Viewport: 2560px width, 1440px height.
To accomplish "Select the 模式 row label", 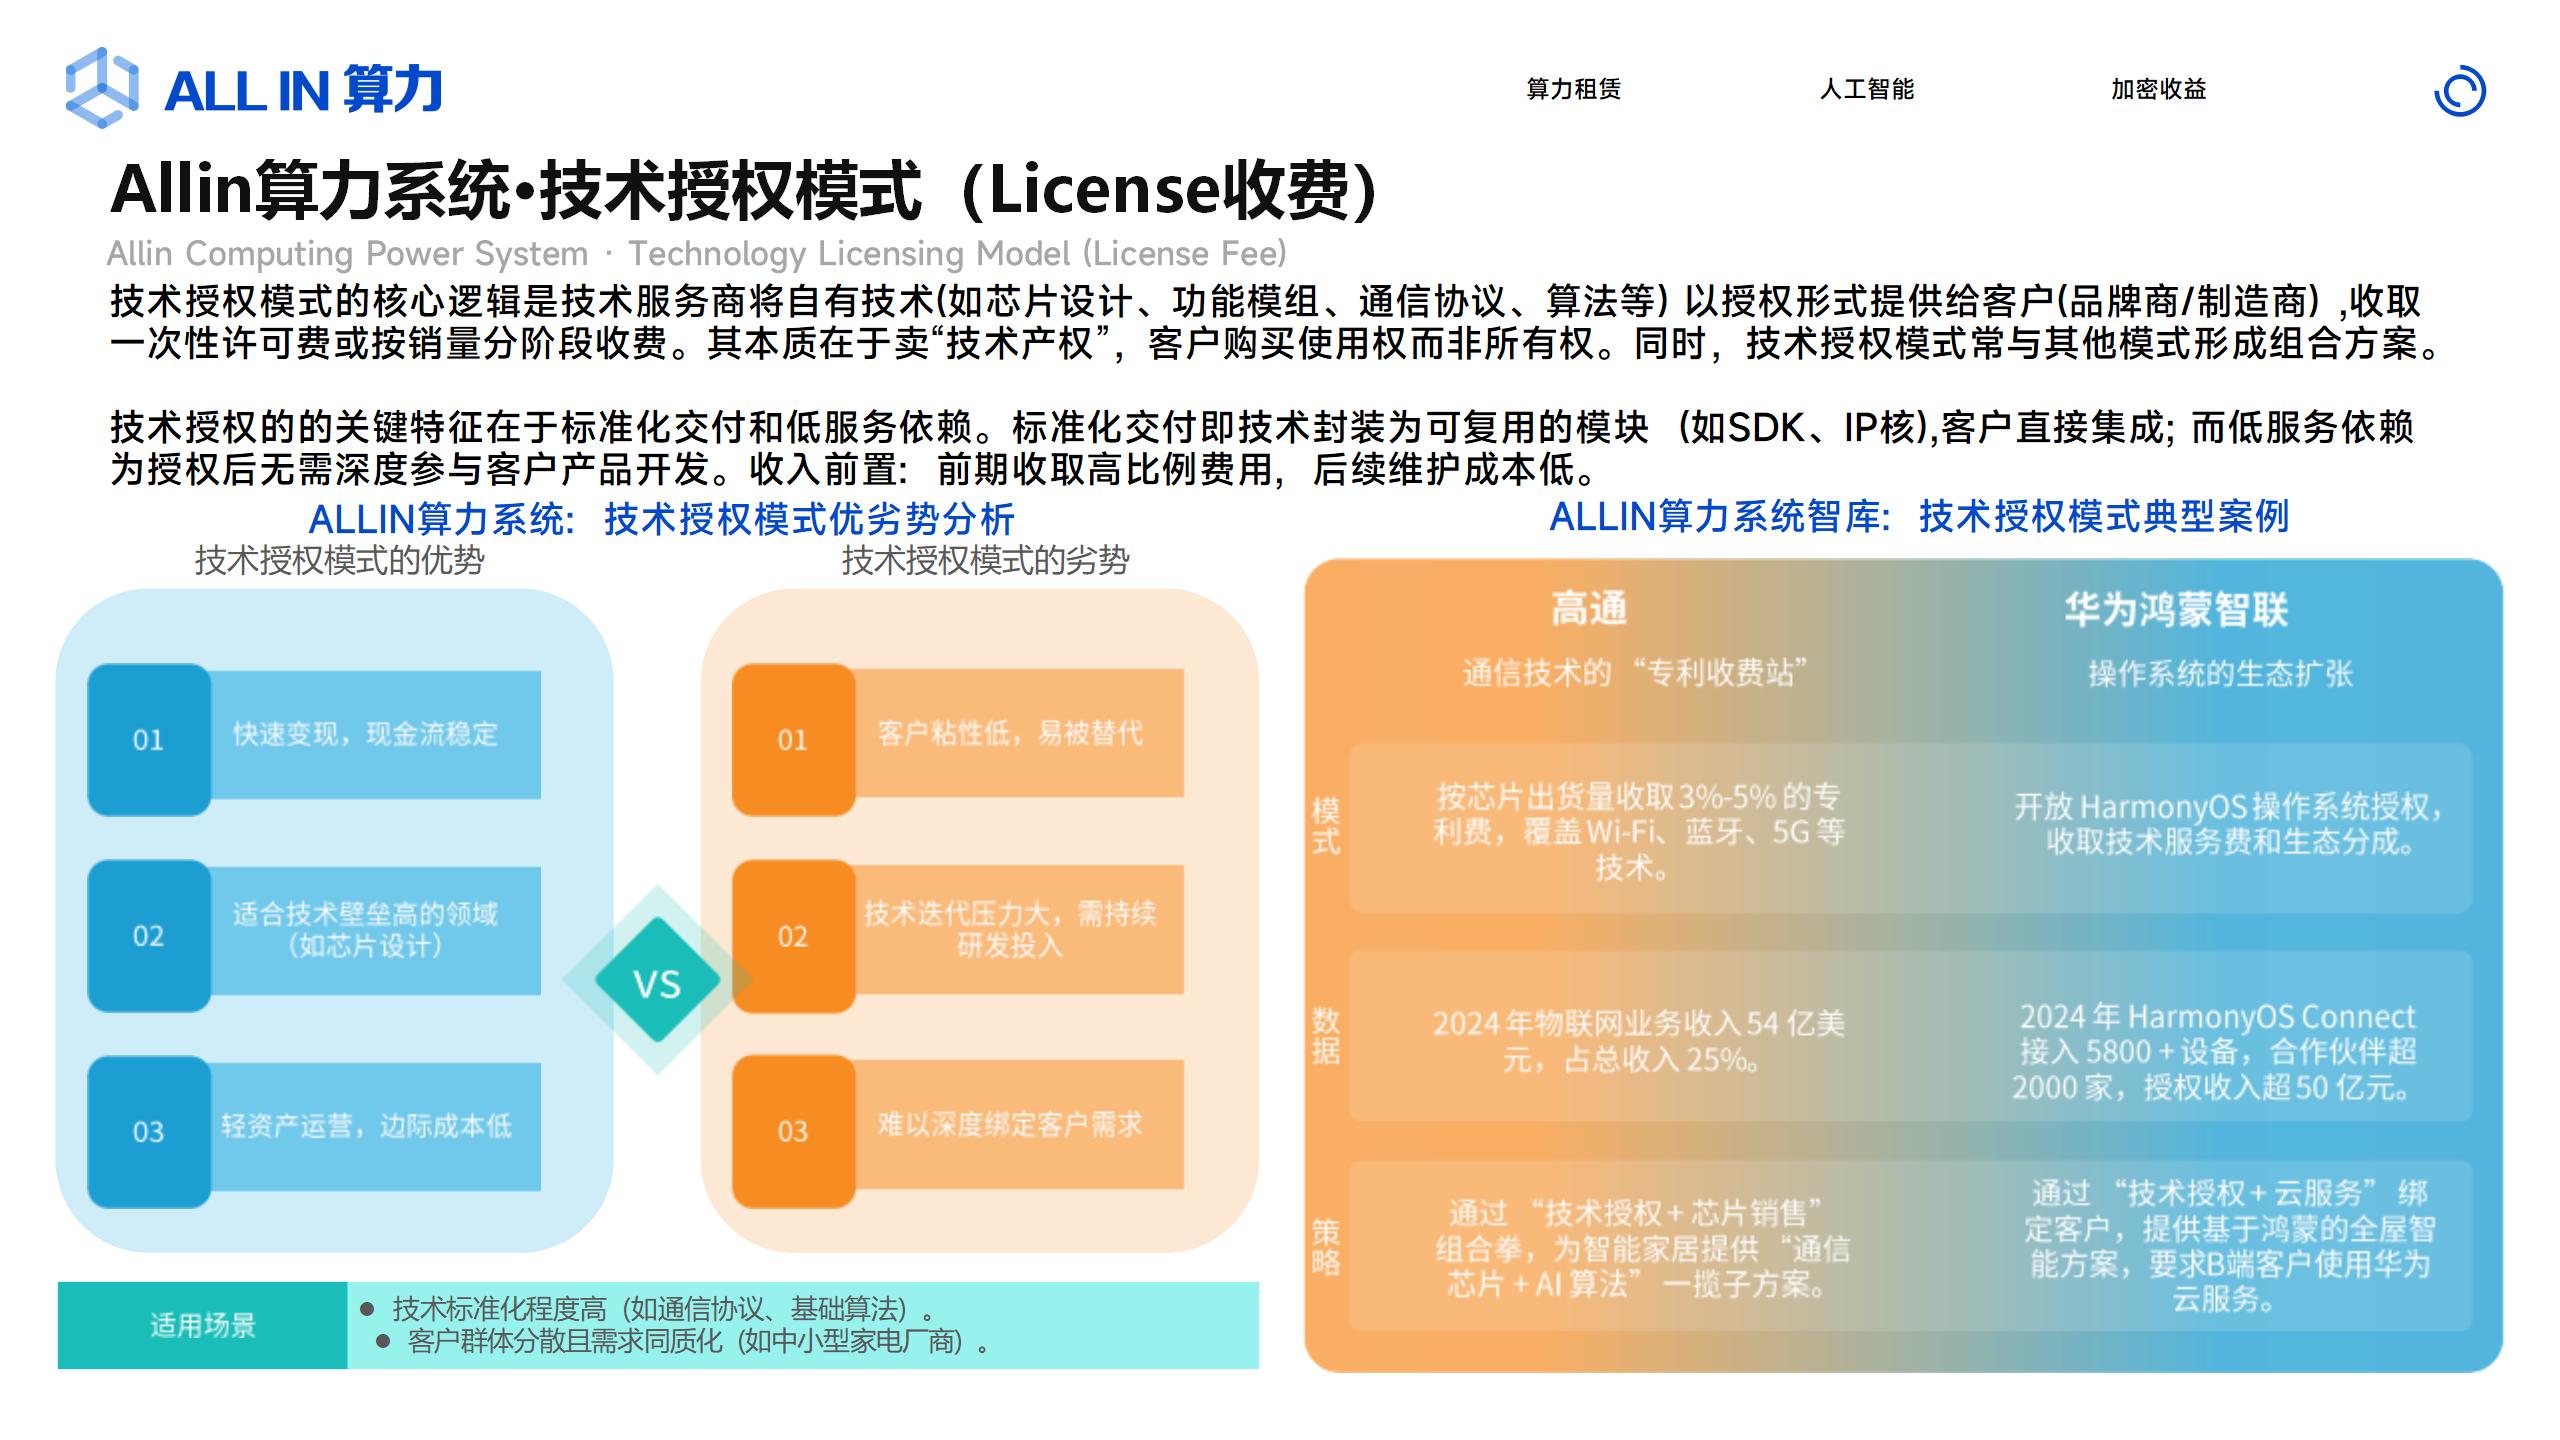I will coord(1326,826).
